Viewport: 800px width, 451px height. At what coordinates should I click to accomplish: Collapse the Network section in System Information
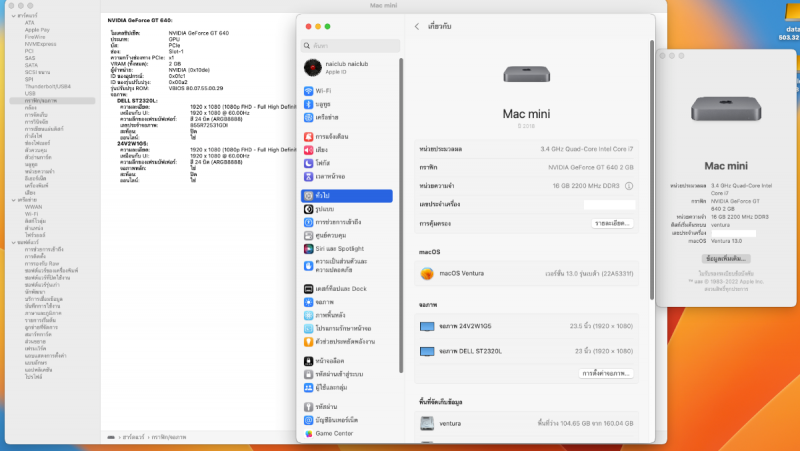(13, 200)
